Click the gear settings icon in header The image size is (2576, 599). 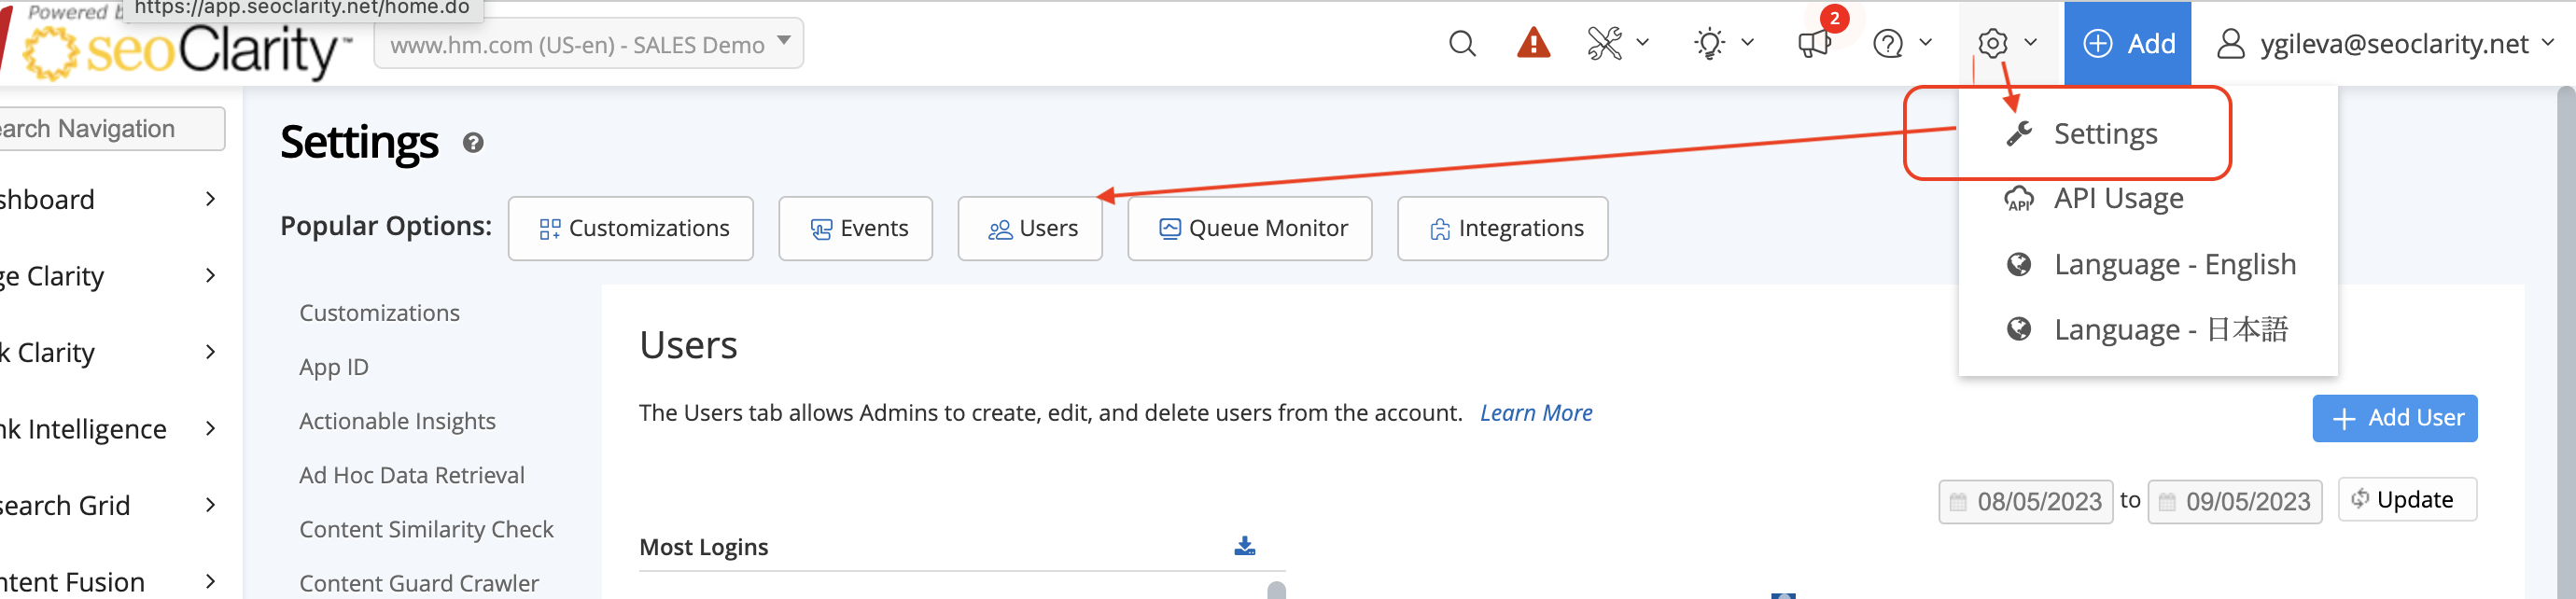(1992, 44)
